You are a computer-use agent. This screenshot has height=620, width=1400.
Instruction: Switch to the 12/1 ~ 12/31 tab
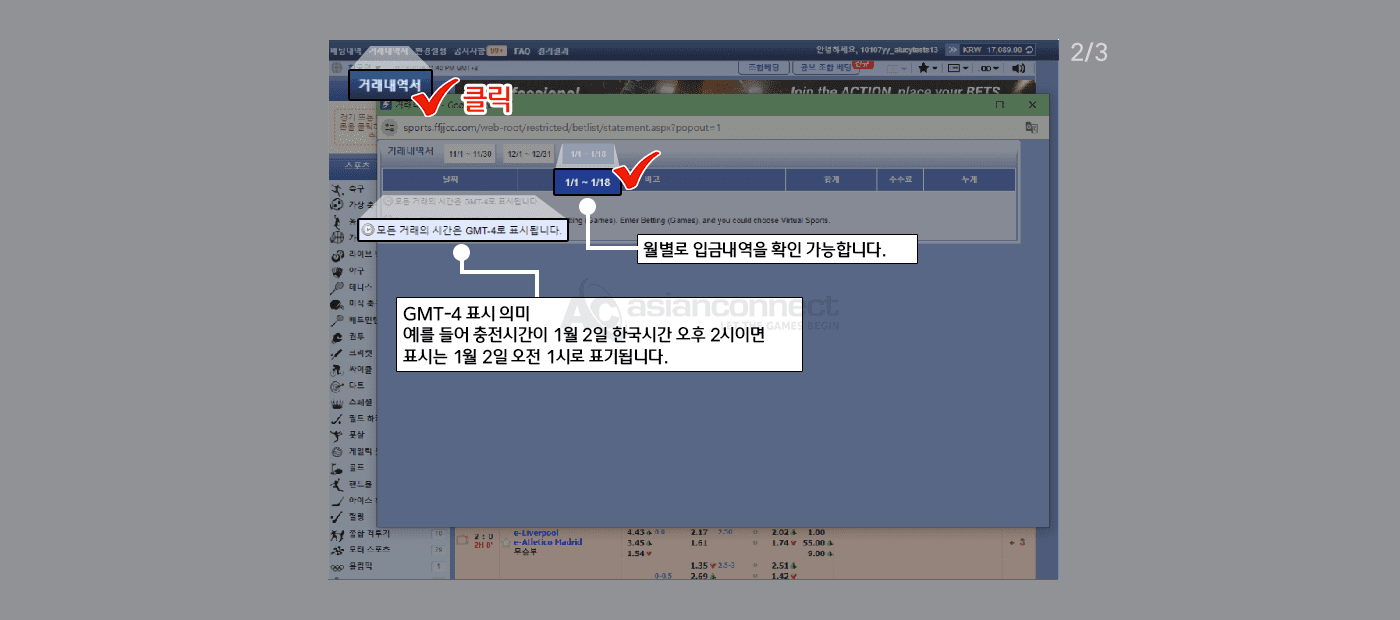point(528,154)
